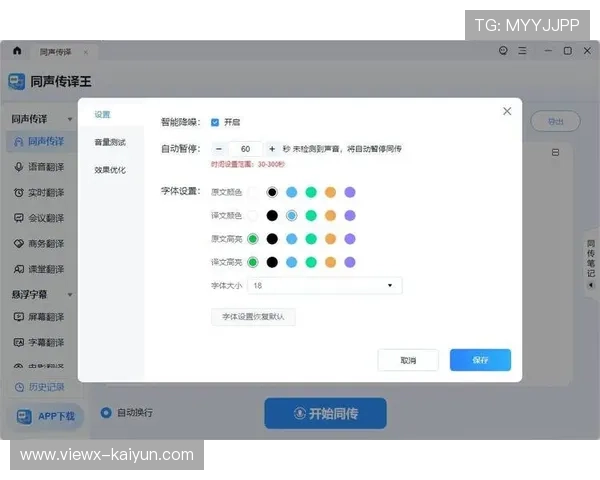Select blue for 原文颜色
Viewport: 600px width, 480px height.
pos(292,192)
